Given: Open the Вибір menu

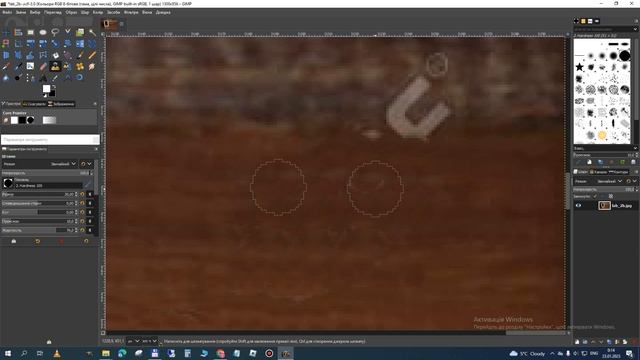Looking at the screenshot, I should 35,12.
